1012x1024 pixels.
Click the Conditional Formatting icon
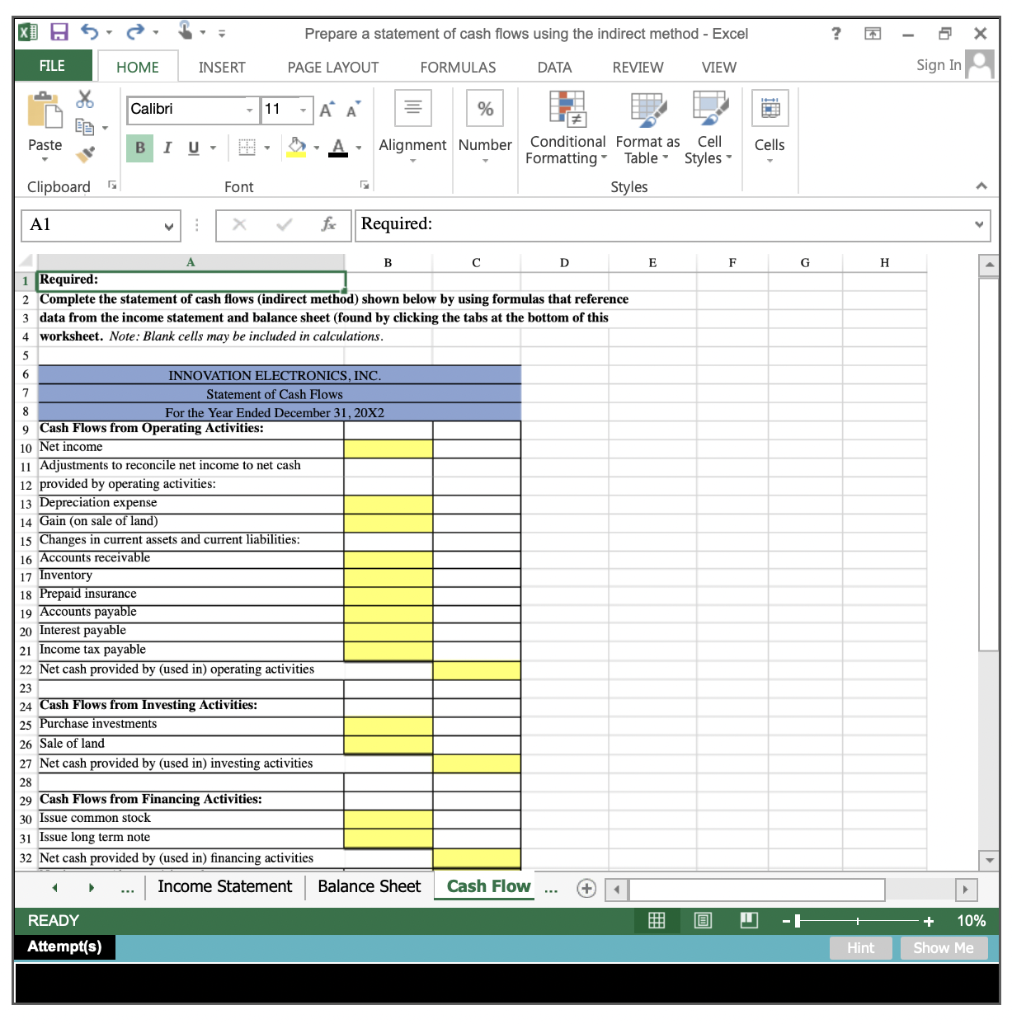click(567, 108)
